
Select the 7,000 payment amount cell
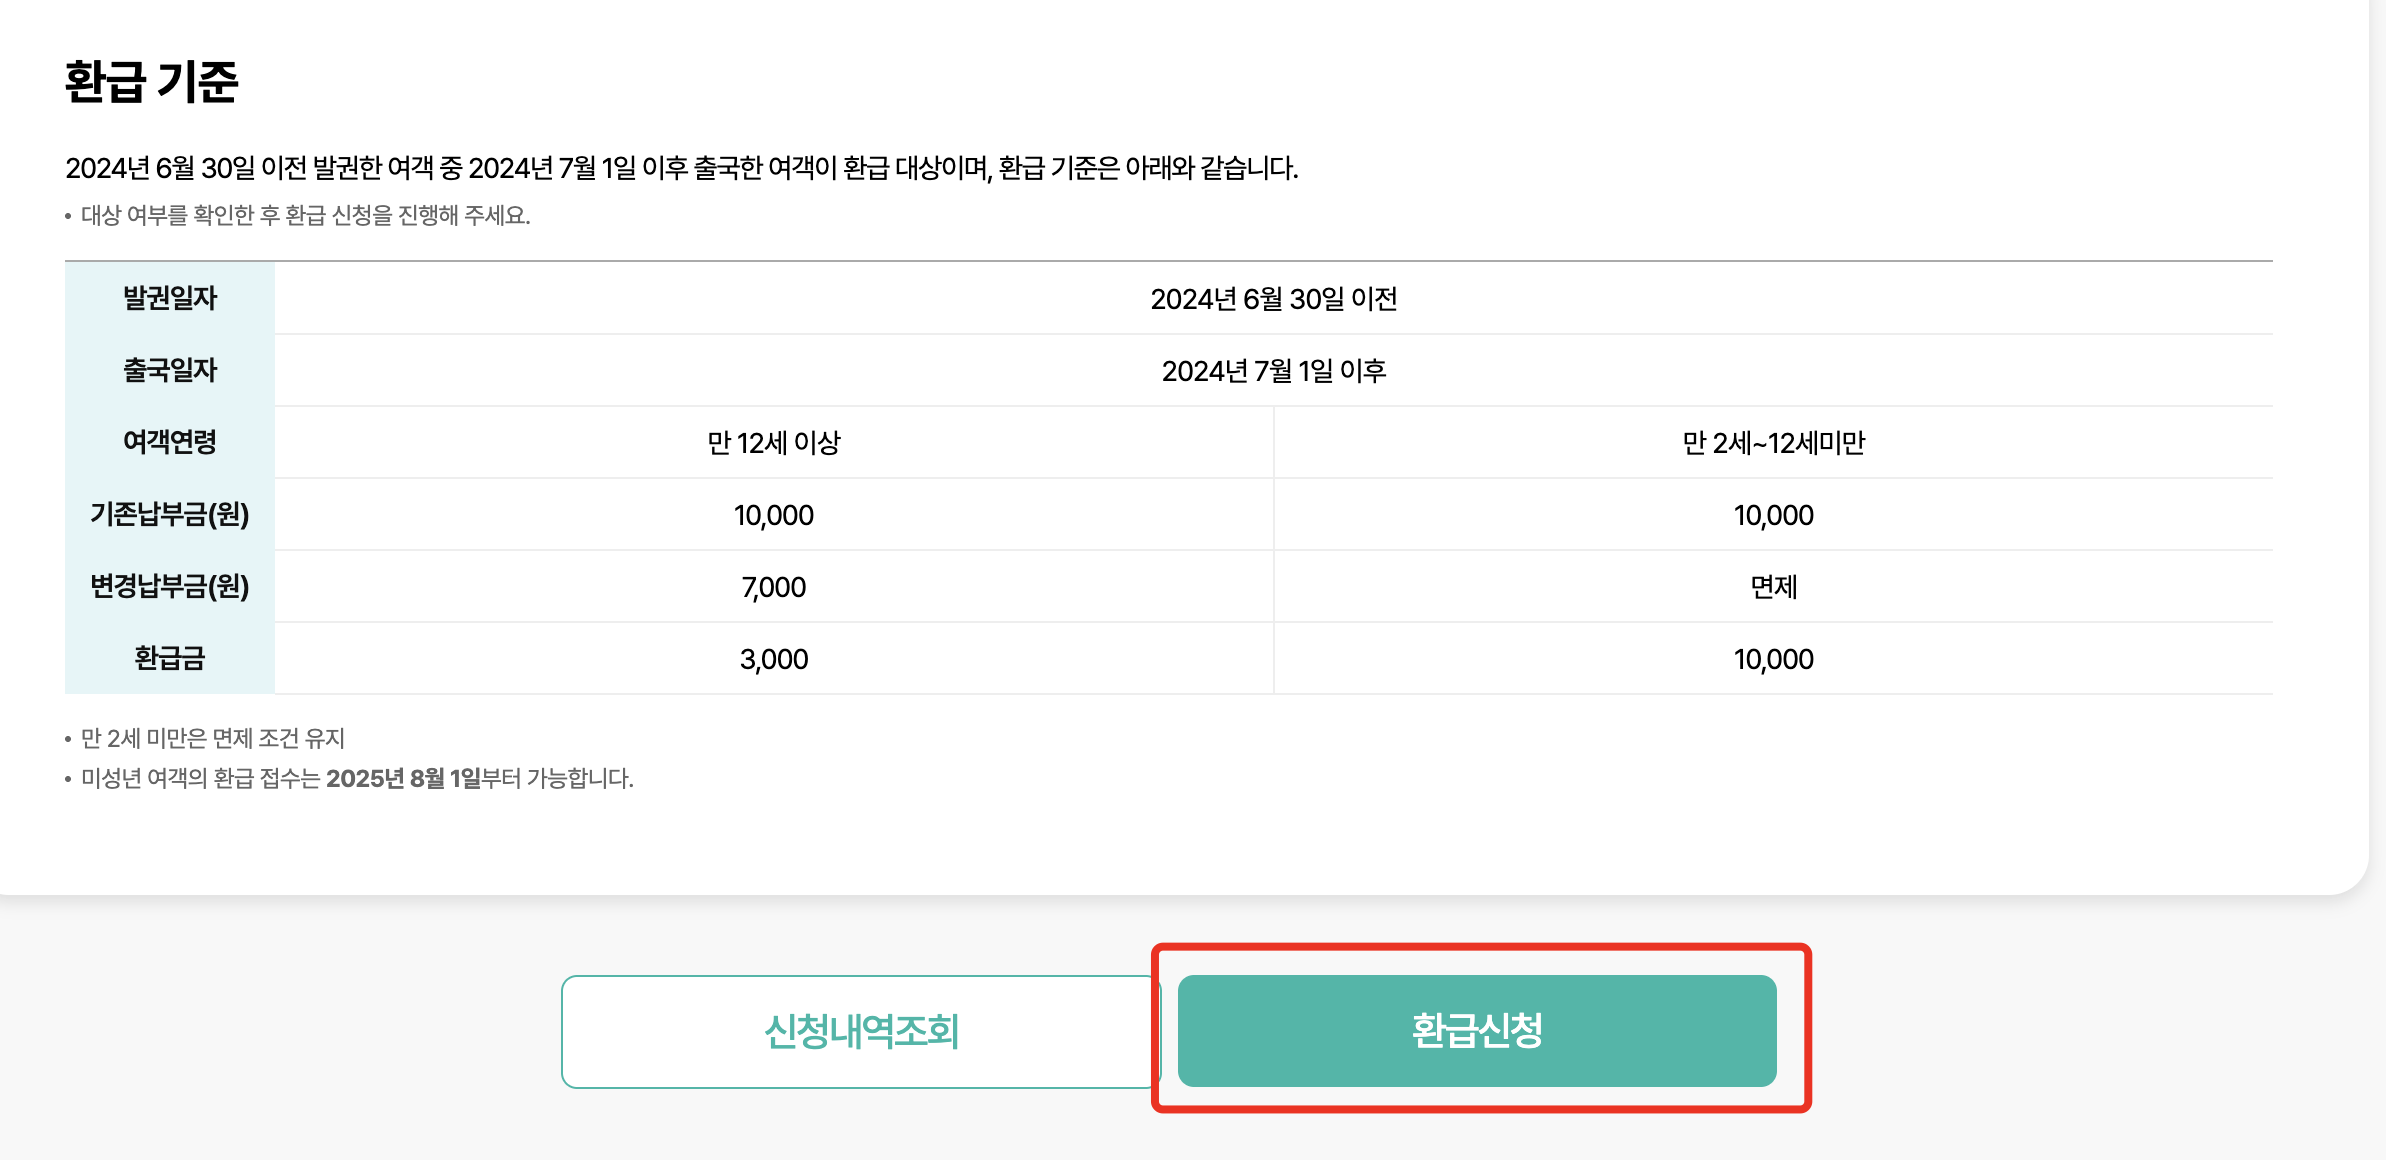click(772, 587)
